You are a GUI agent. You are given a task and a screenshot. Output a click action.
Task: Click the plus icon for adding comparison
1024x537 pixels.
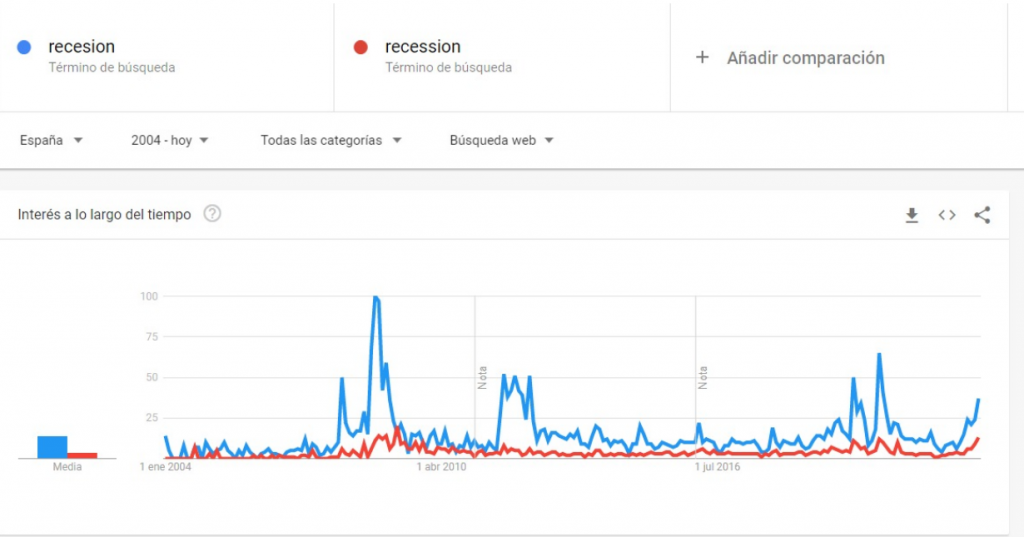(702, 58)
